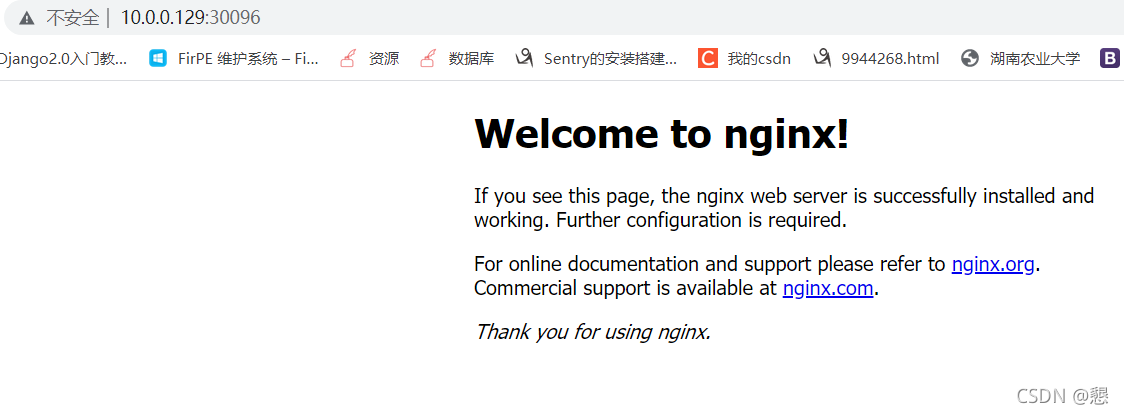Screen dimensions: 1124x414
Task: Click the not-secure warning triangle icon
Action: pyautogui.click(x=27, y=18)
